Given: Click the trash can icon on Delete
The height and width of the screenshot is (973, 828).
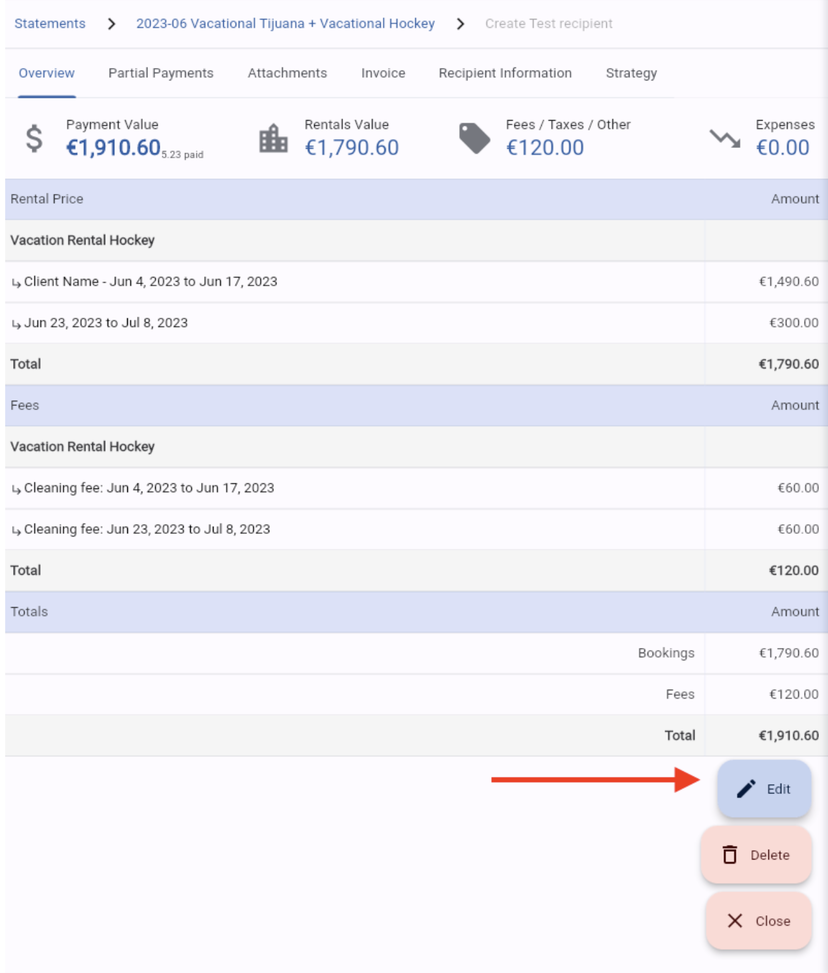Looking at the screenshot, I should (x=730, y=855).
